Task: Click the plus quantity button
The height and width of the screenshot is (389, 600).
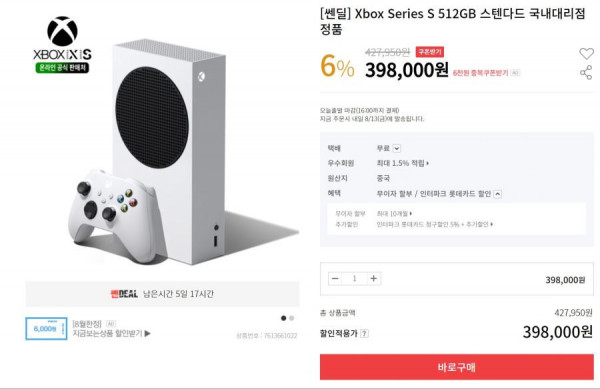Action: [373, 278]
